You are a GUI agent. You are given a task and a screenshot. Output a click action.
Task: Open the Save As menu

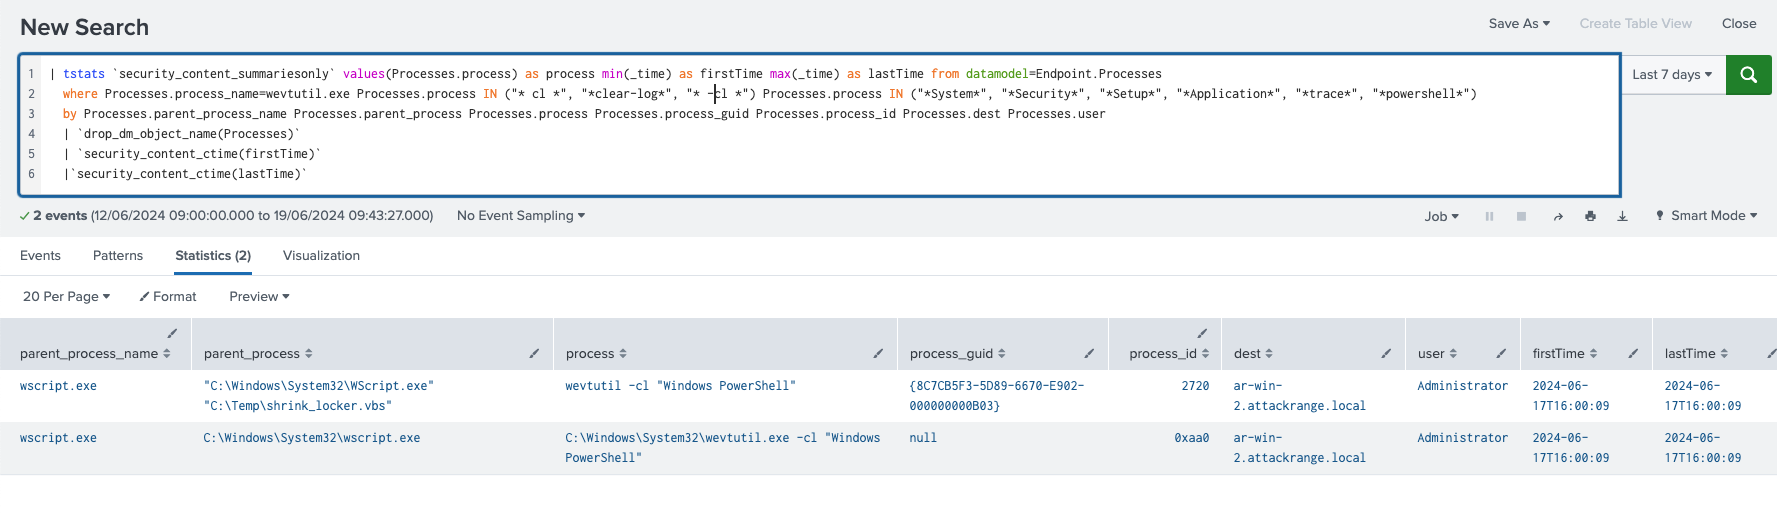[x=1519, y=24]
